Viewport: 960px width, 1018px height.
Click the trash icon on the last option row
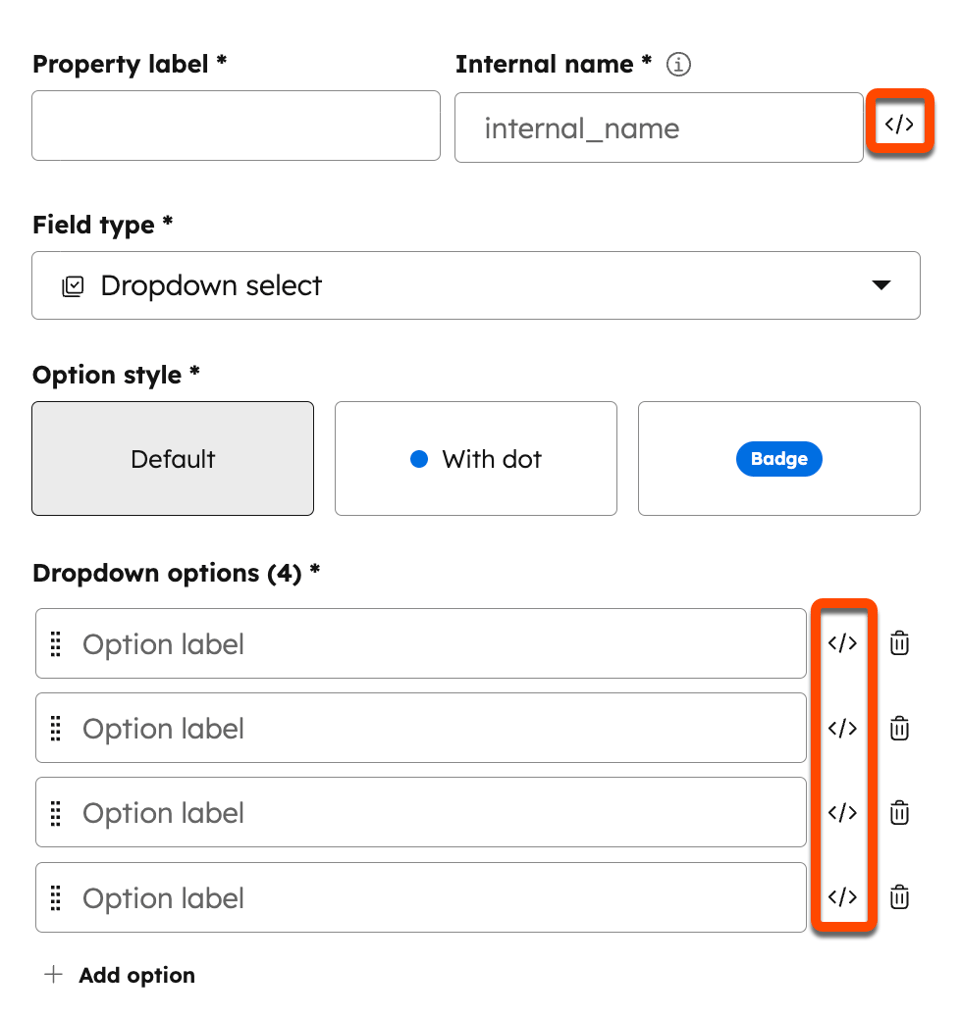click(899, 897)
